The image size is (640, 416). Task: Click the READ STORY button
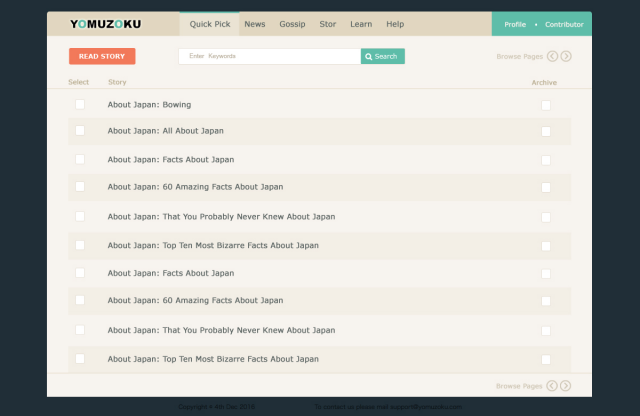click(102, 56)
